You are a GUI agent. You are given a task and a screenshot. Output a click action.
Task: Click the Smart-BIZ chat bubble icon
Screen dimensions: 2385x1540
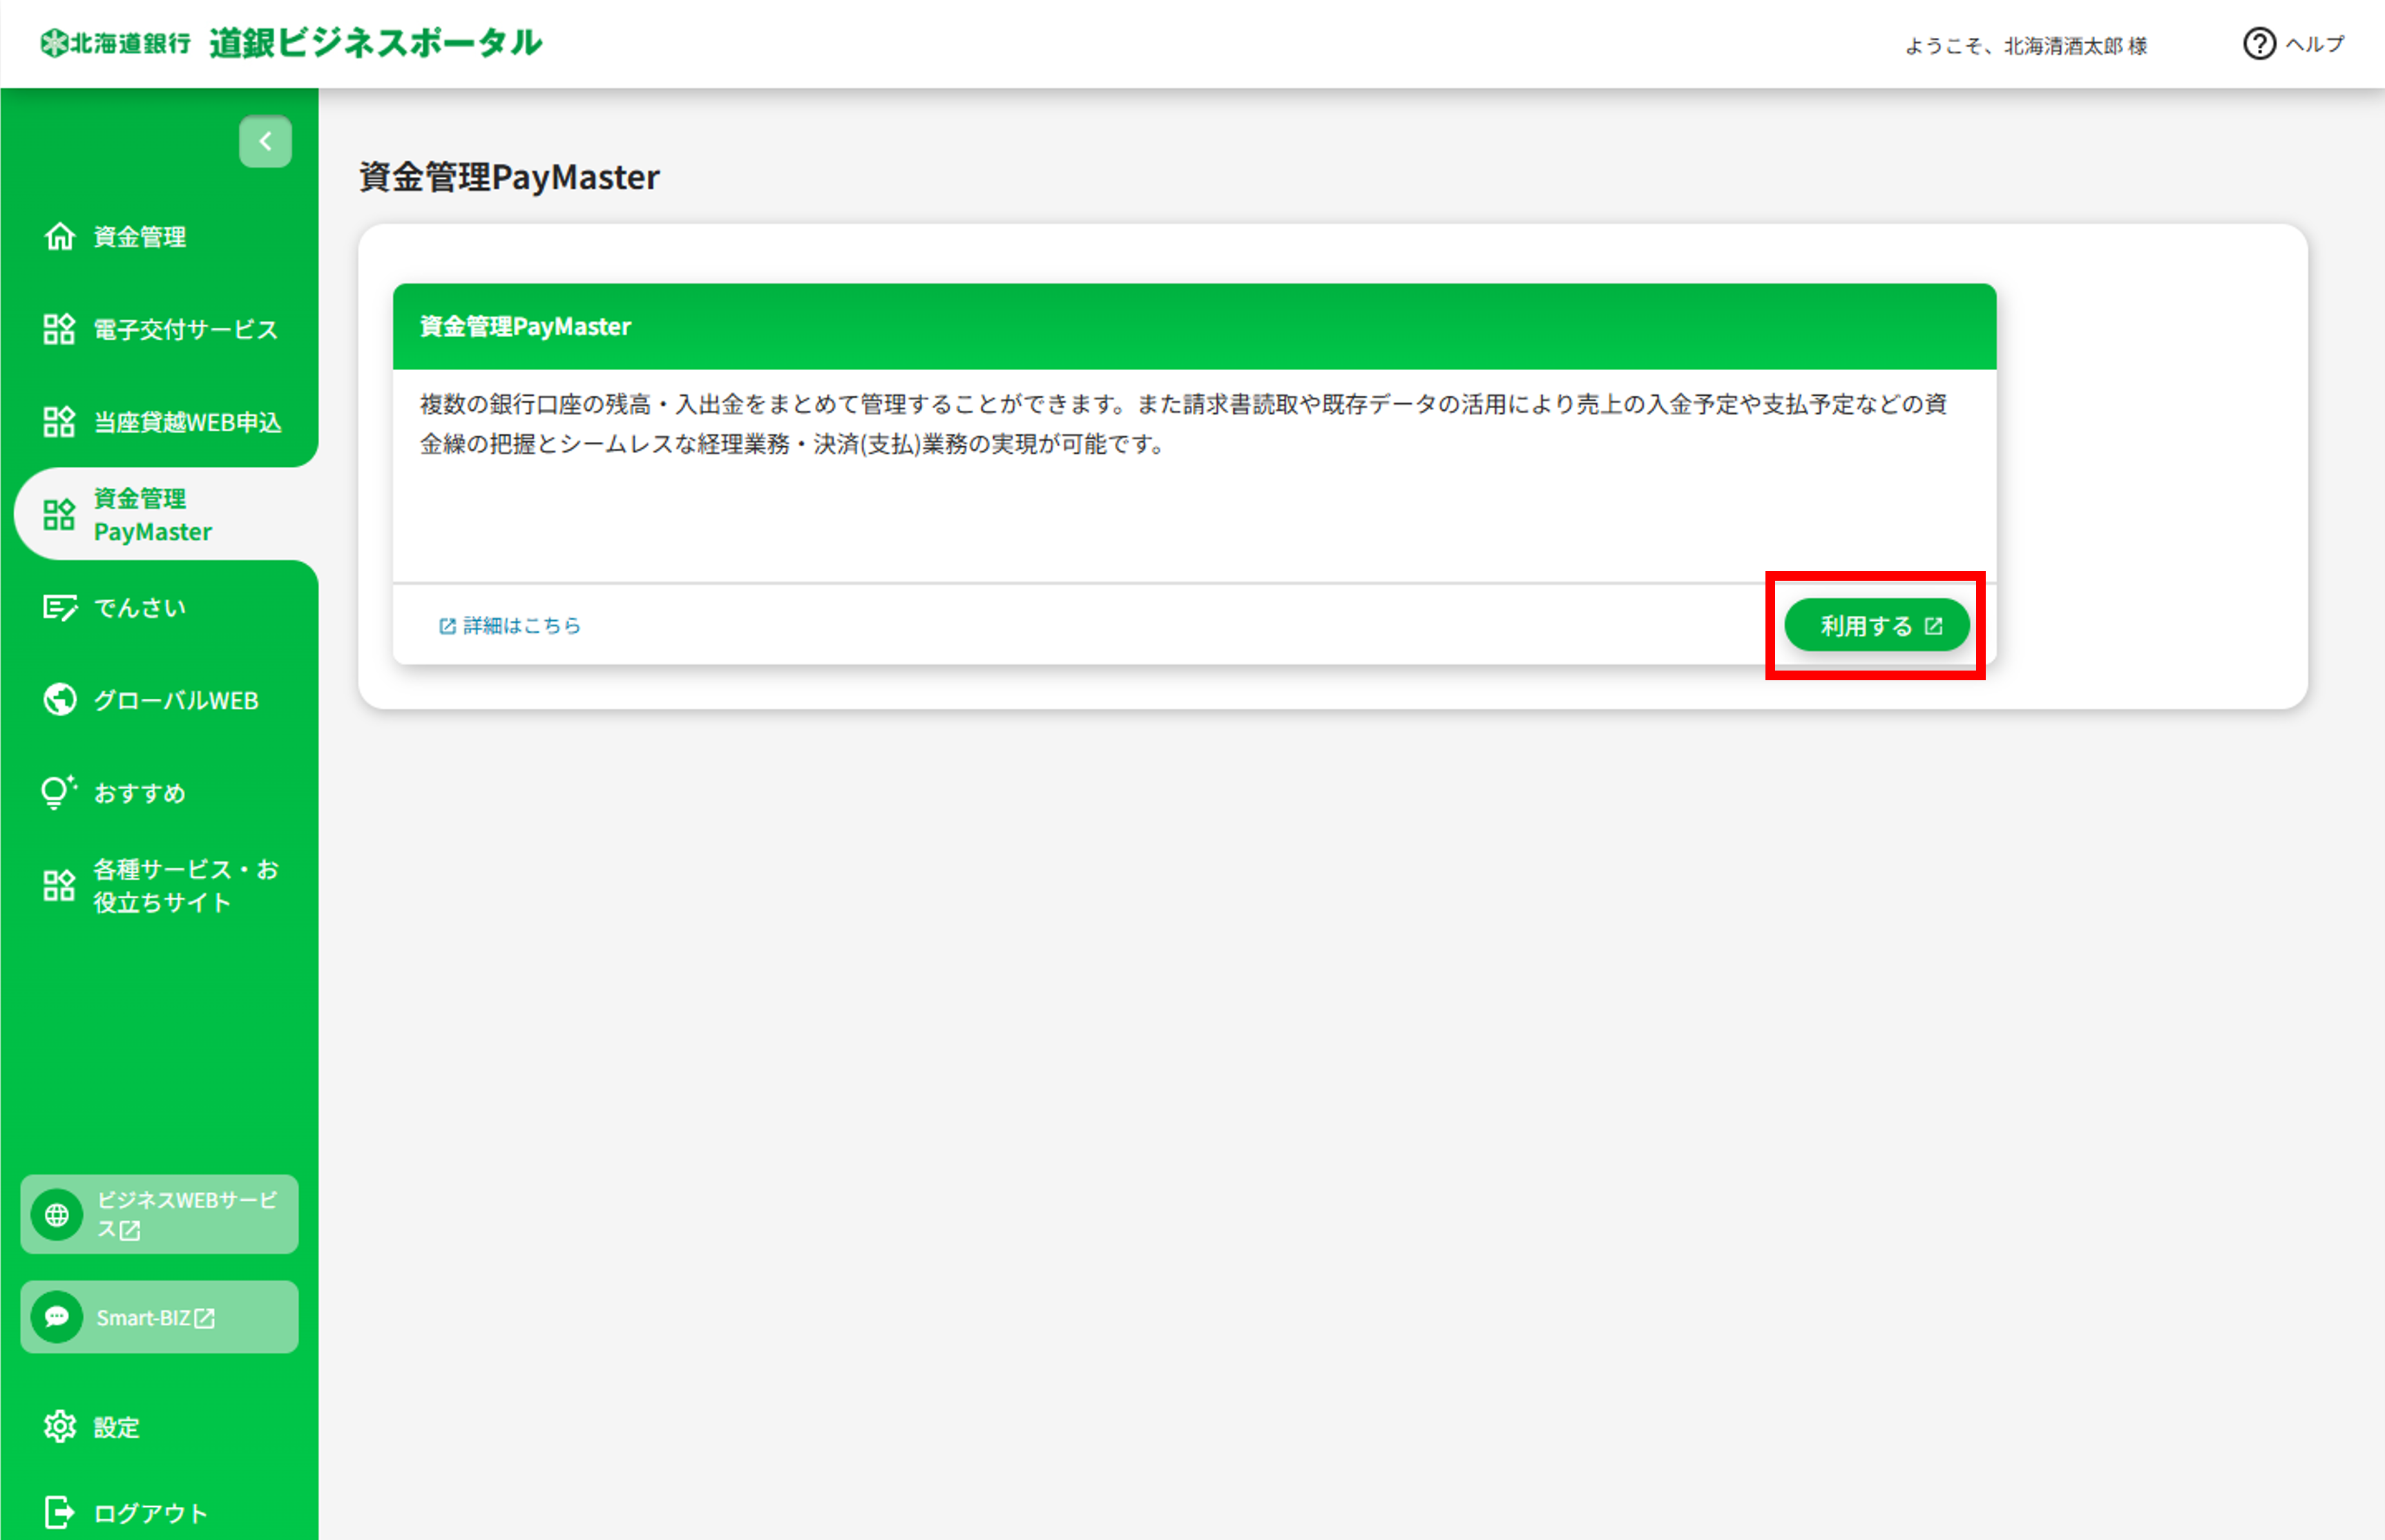(57, 1317)
